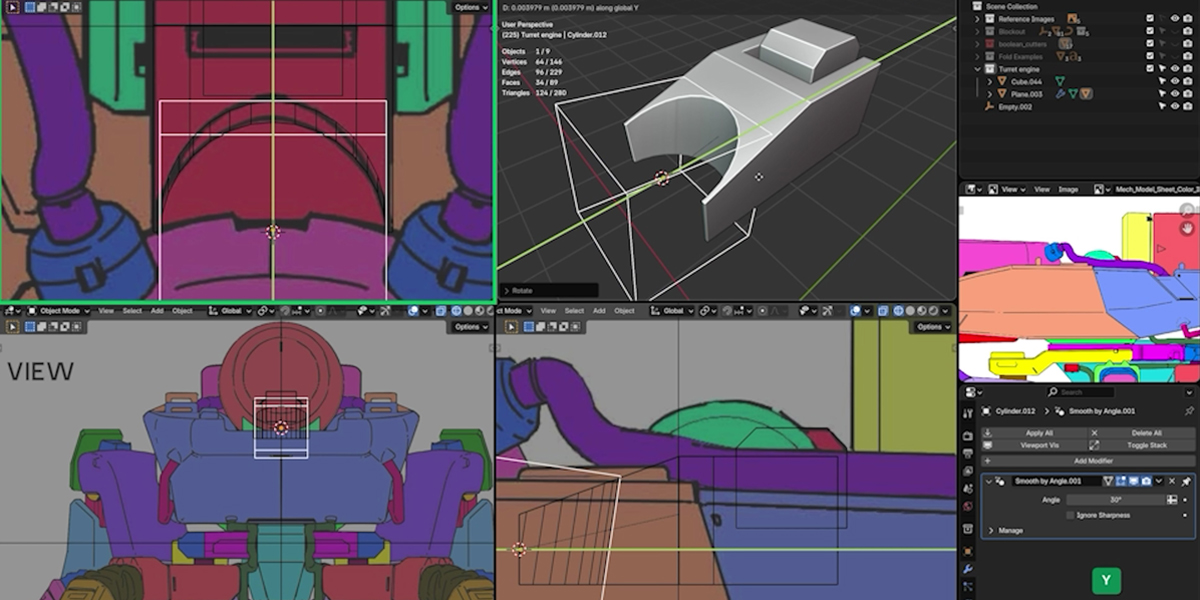Click the Empty.002 empty object icon
Viewport: 1200px width, 600px height.
[x=989, y=106]
